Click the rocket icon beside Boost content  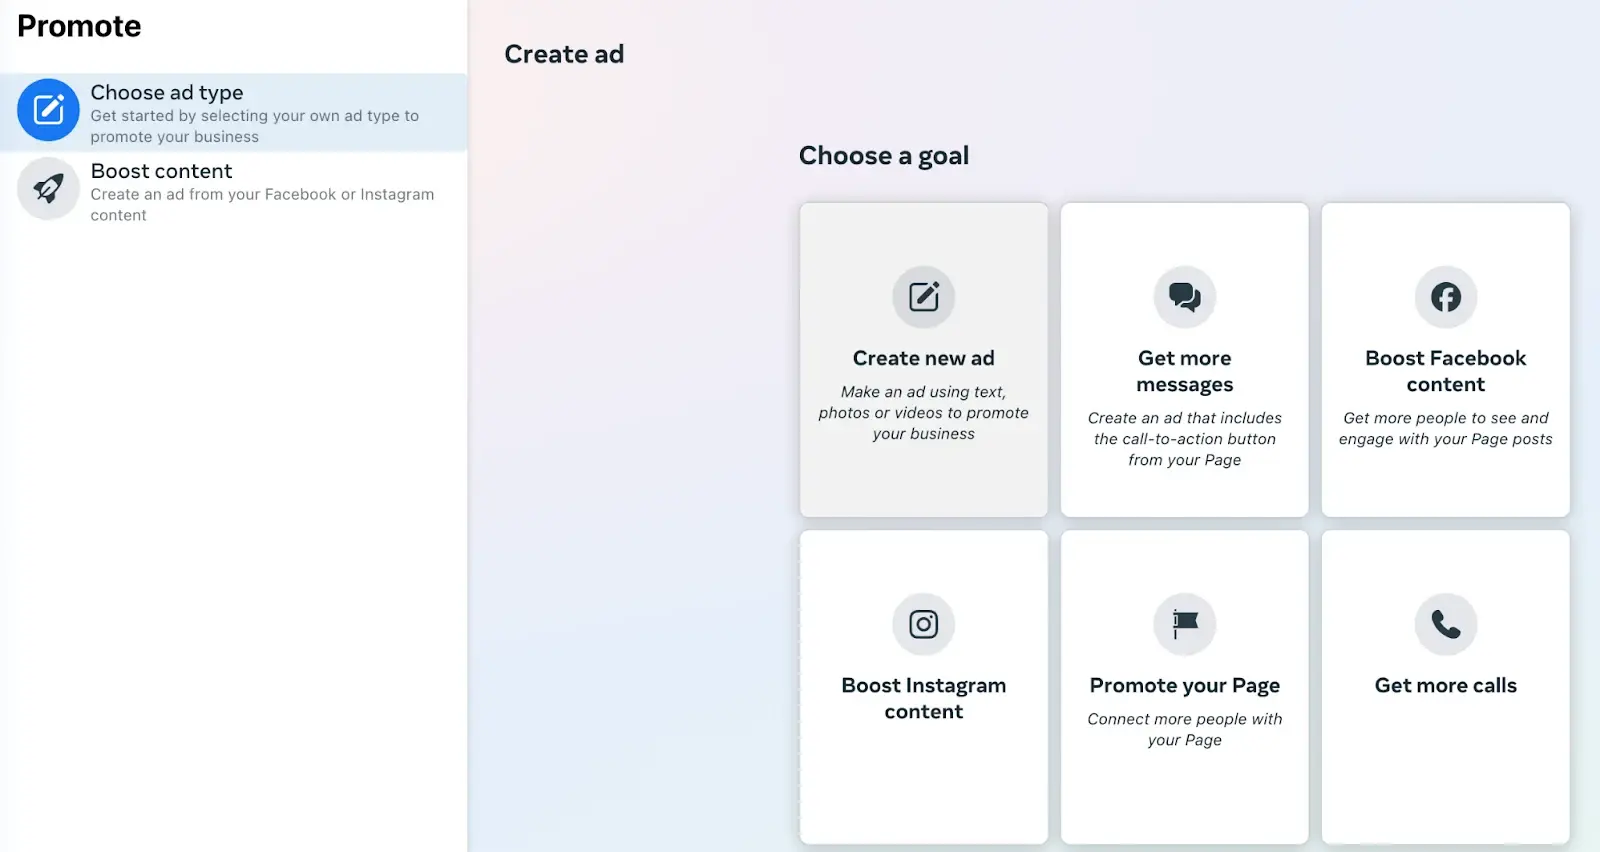(48, 188)
